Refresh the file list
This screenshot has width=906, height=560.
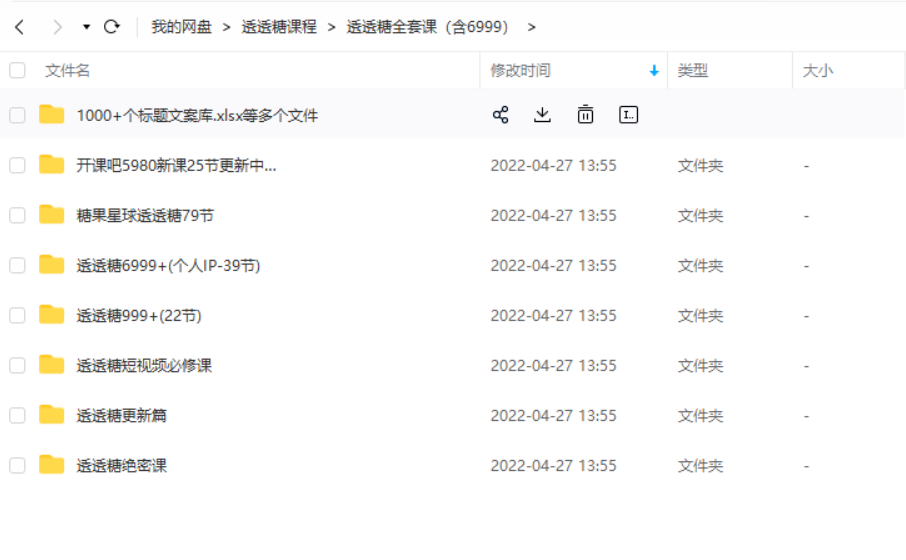[112, 27]
